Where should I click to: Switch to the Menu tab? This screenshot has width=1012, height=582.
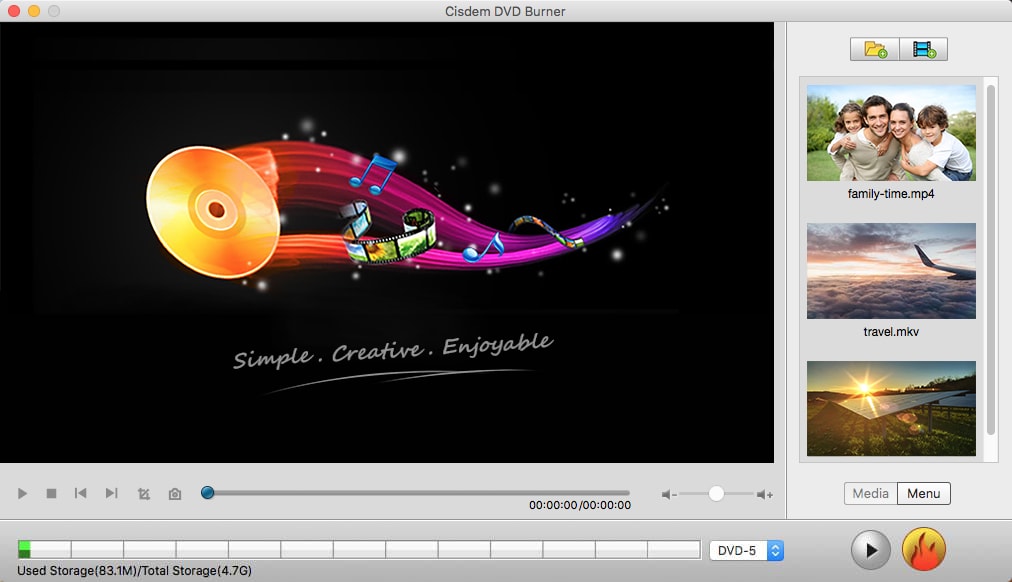tap(924, 494)
